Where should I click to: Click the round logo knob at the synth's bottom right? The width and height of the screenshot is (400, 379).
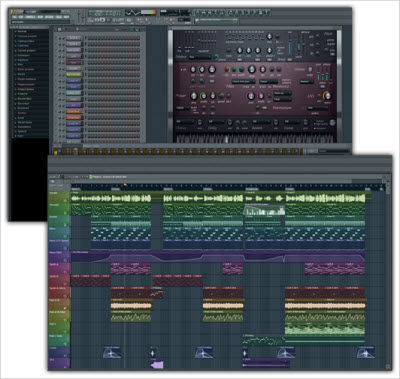pyautogui.click(x=332, y=123)
